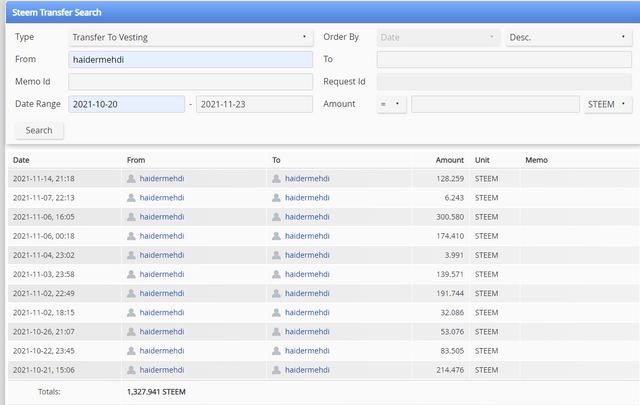Click the To user icon in 00:18 row
640x405 pixels.
276,236
